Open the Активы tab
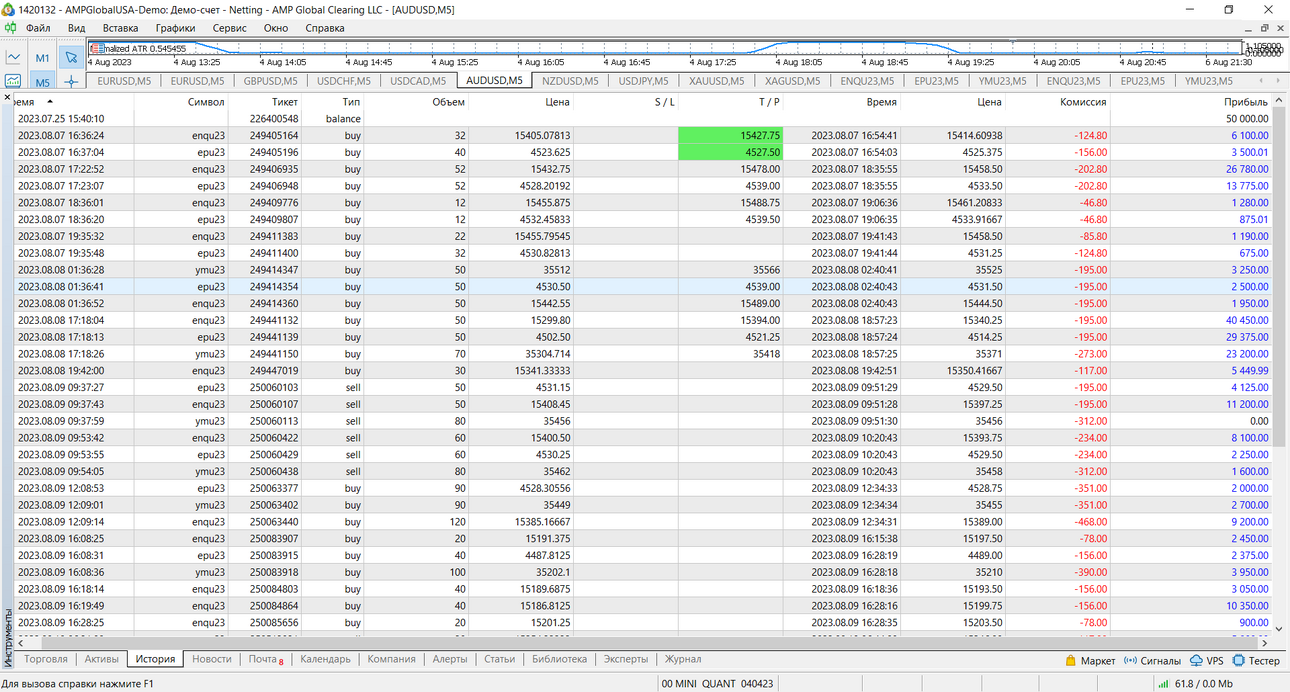This screenshot has width=1290, height=692. 101,659
